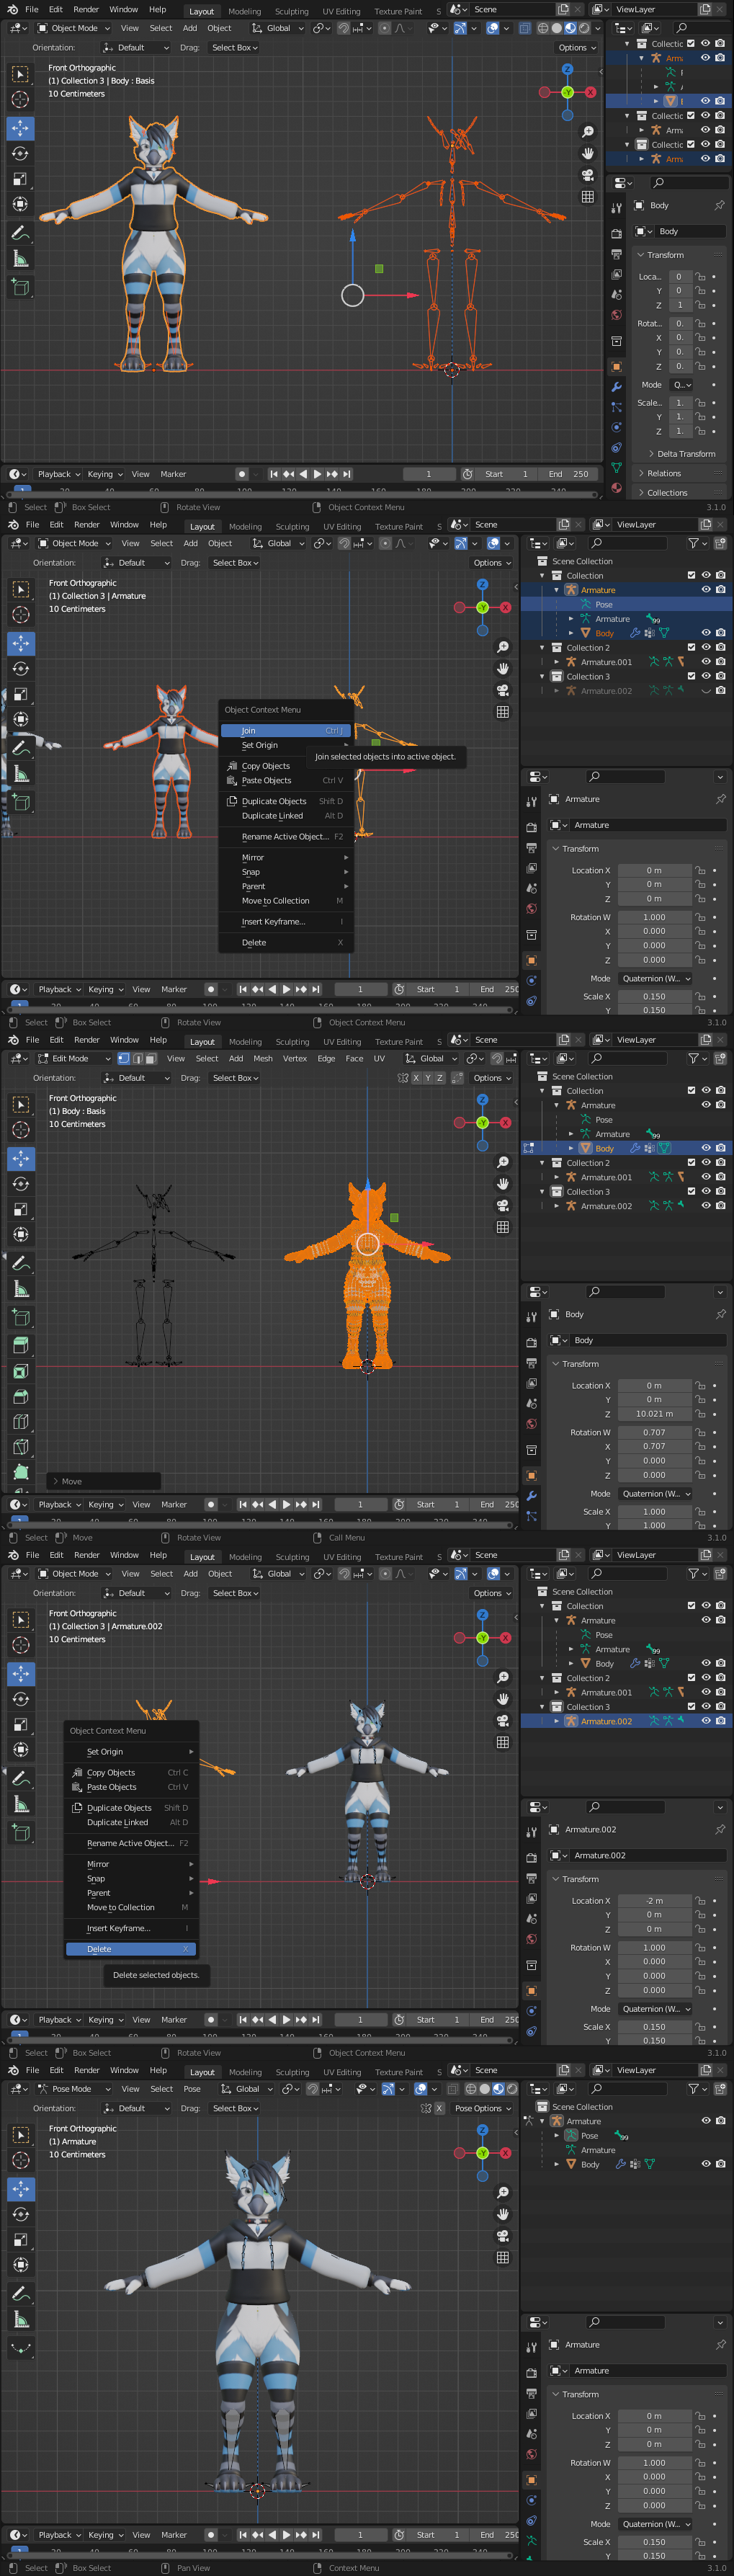
Task: Switch to face select mode in Edit Mode header
Action: click(x=151, y=1058)
